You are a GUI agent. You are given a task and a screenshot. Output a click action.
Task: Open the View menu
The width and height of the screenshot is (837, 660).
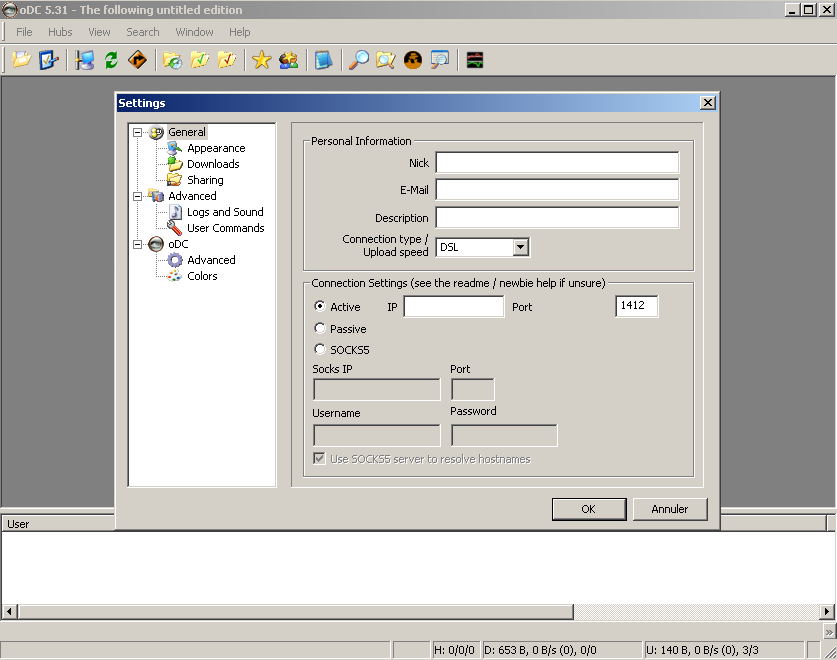tap(99, 32)
